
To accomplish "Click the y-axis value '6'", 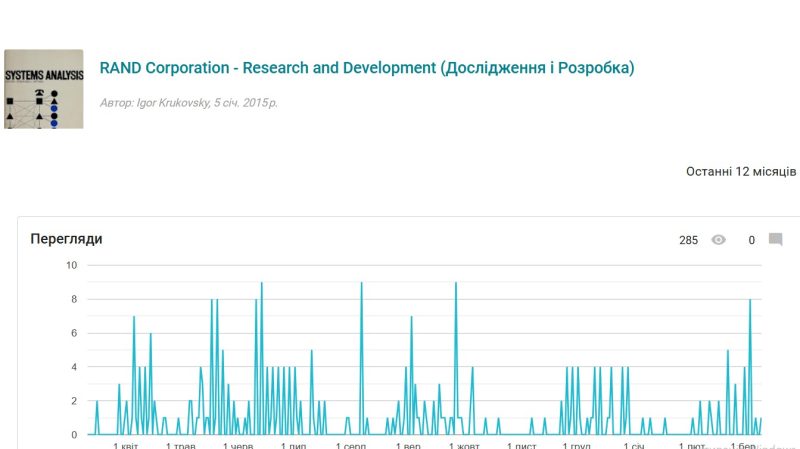I will (x=74, y=333).
